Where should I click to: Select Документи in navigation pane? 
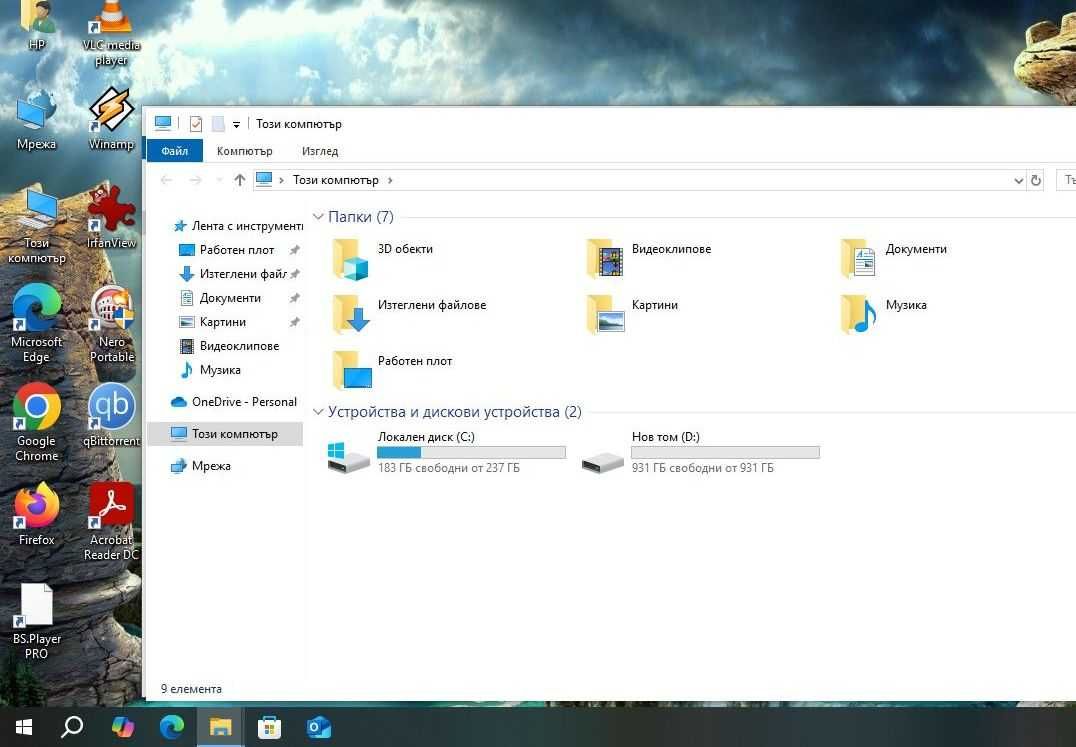click(238, 298)
